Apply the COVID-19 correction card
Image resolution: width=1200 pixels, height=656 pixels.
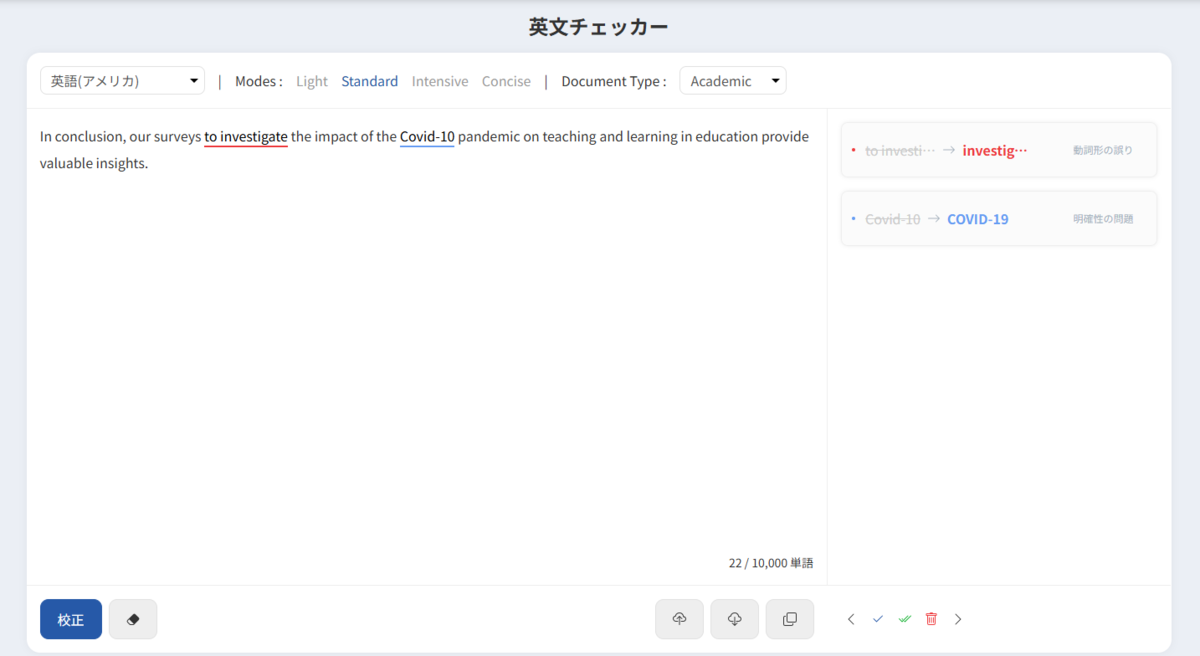tap(998, 218)
